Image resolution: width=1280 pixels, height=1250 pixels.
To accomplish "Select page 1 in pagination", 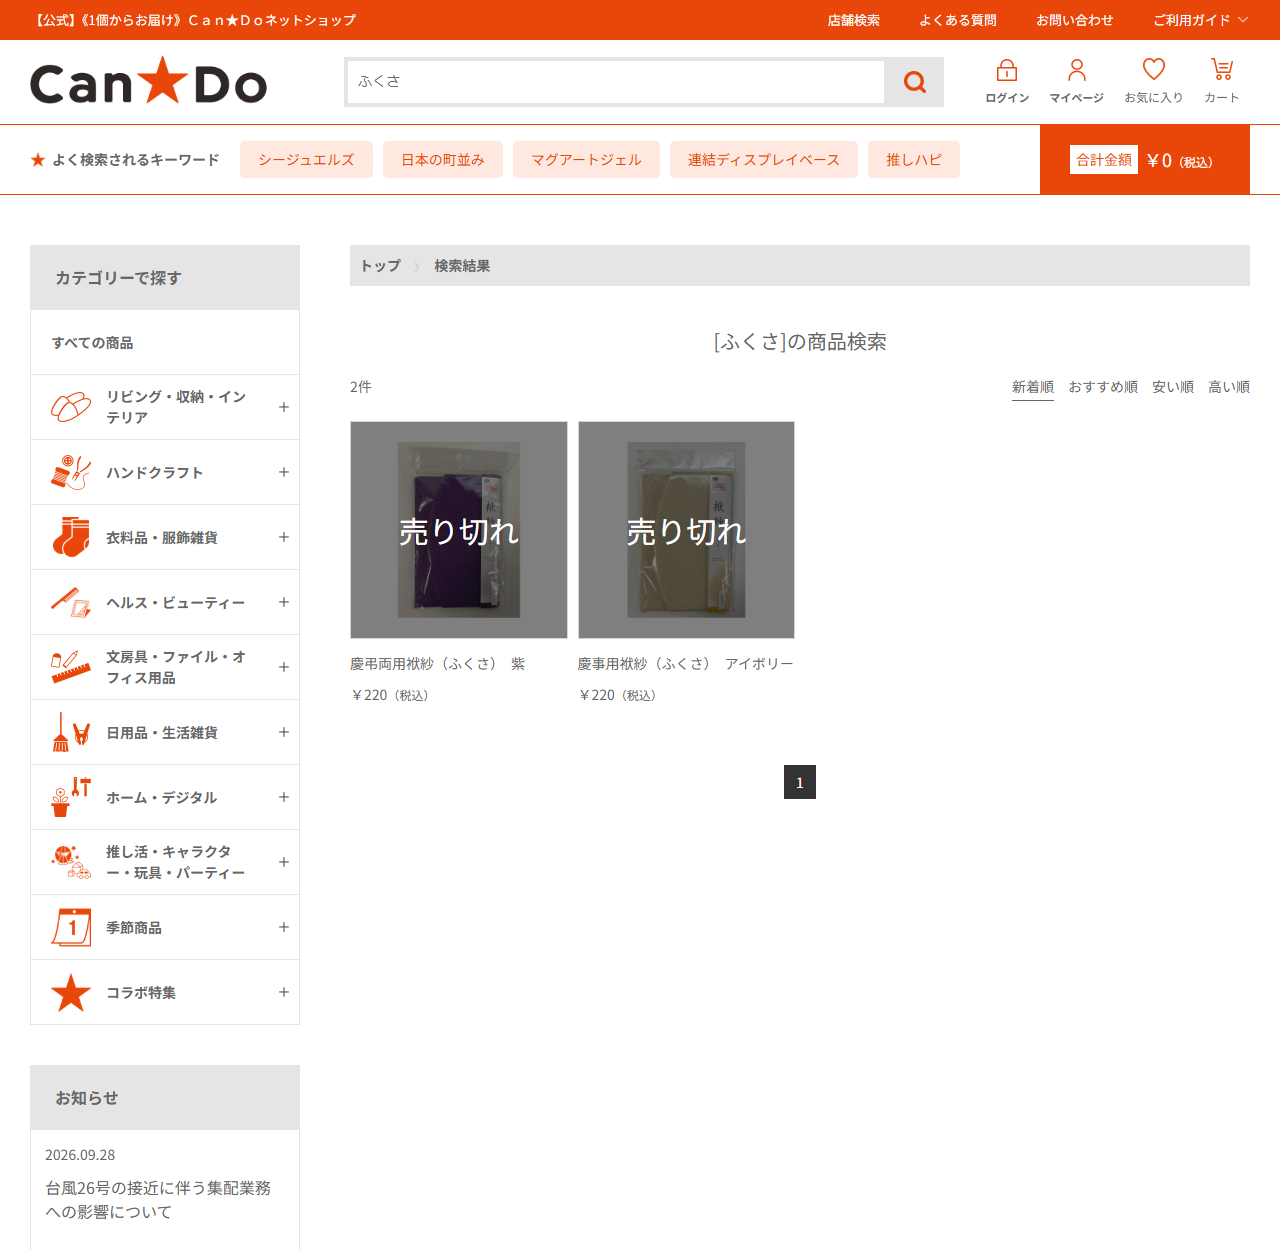I will (800, 782).
